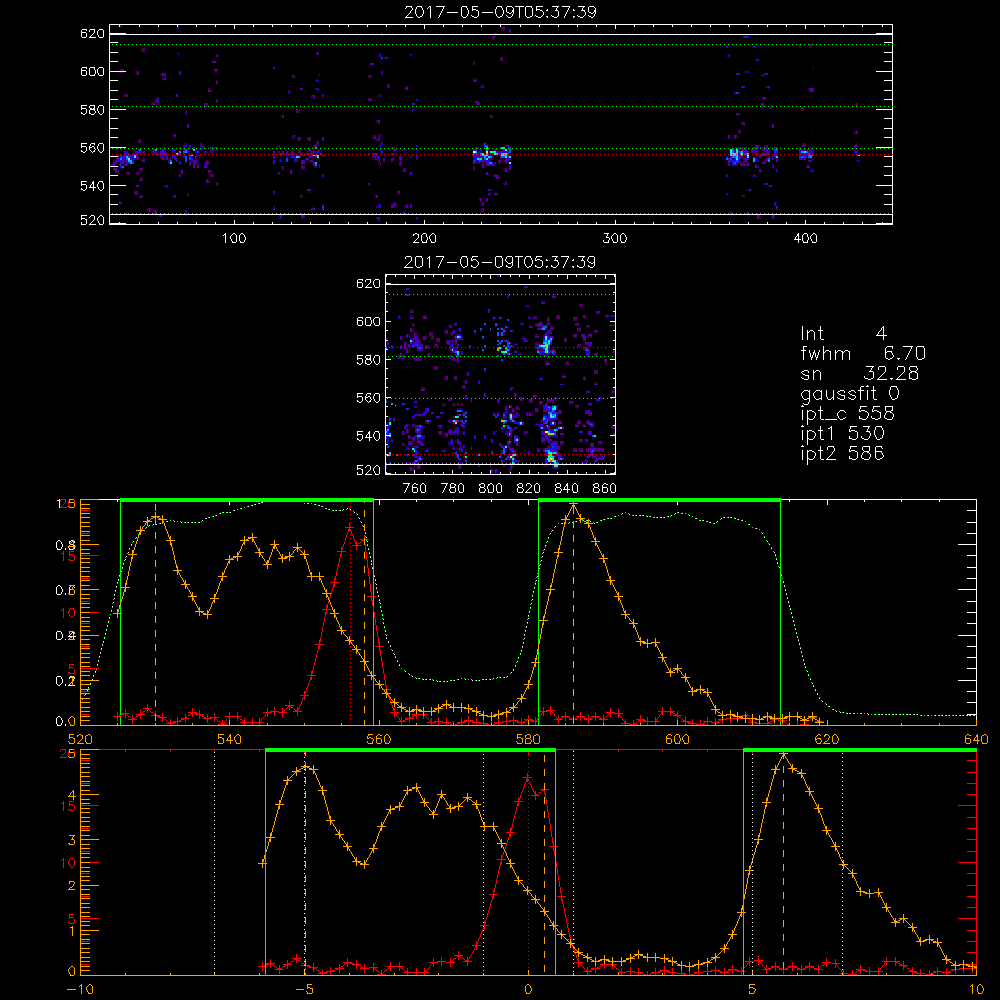1000x1000 pixels.
Task: Click x-axis label 860 of the middle plot
Action: pyautogui.click(x=605, y=489)
